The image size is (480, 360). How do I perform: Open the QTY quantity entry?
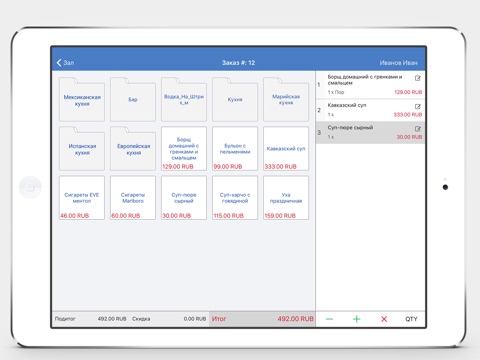(x=411, y=319)
